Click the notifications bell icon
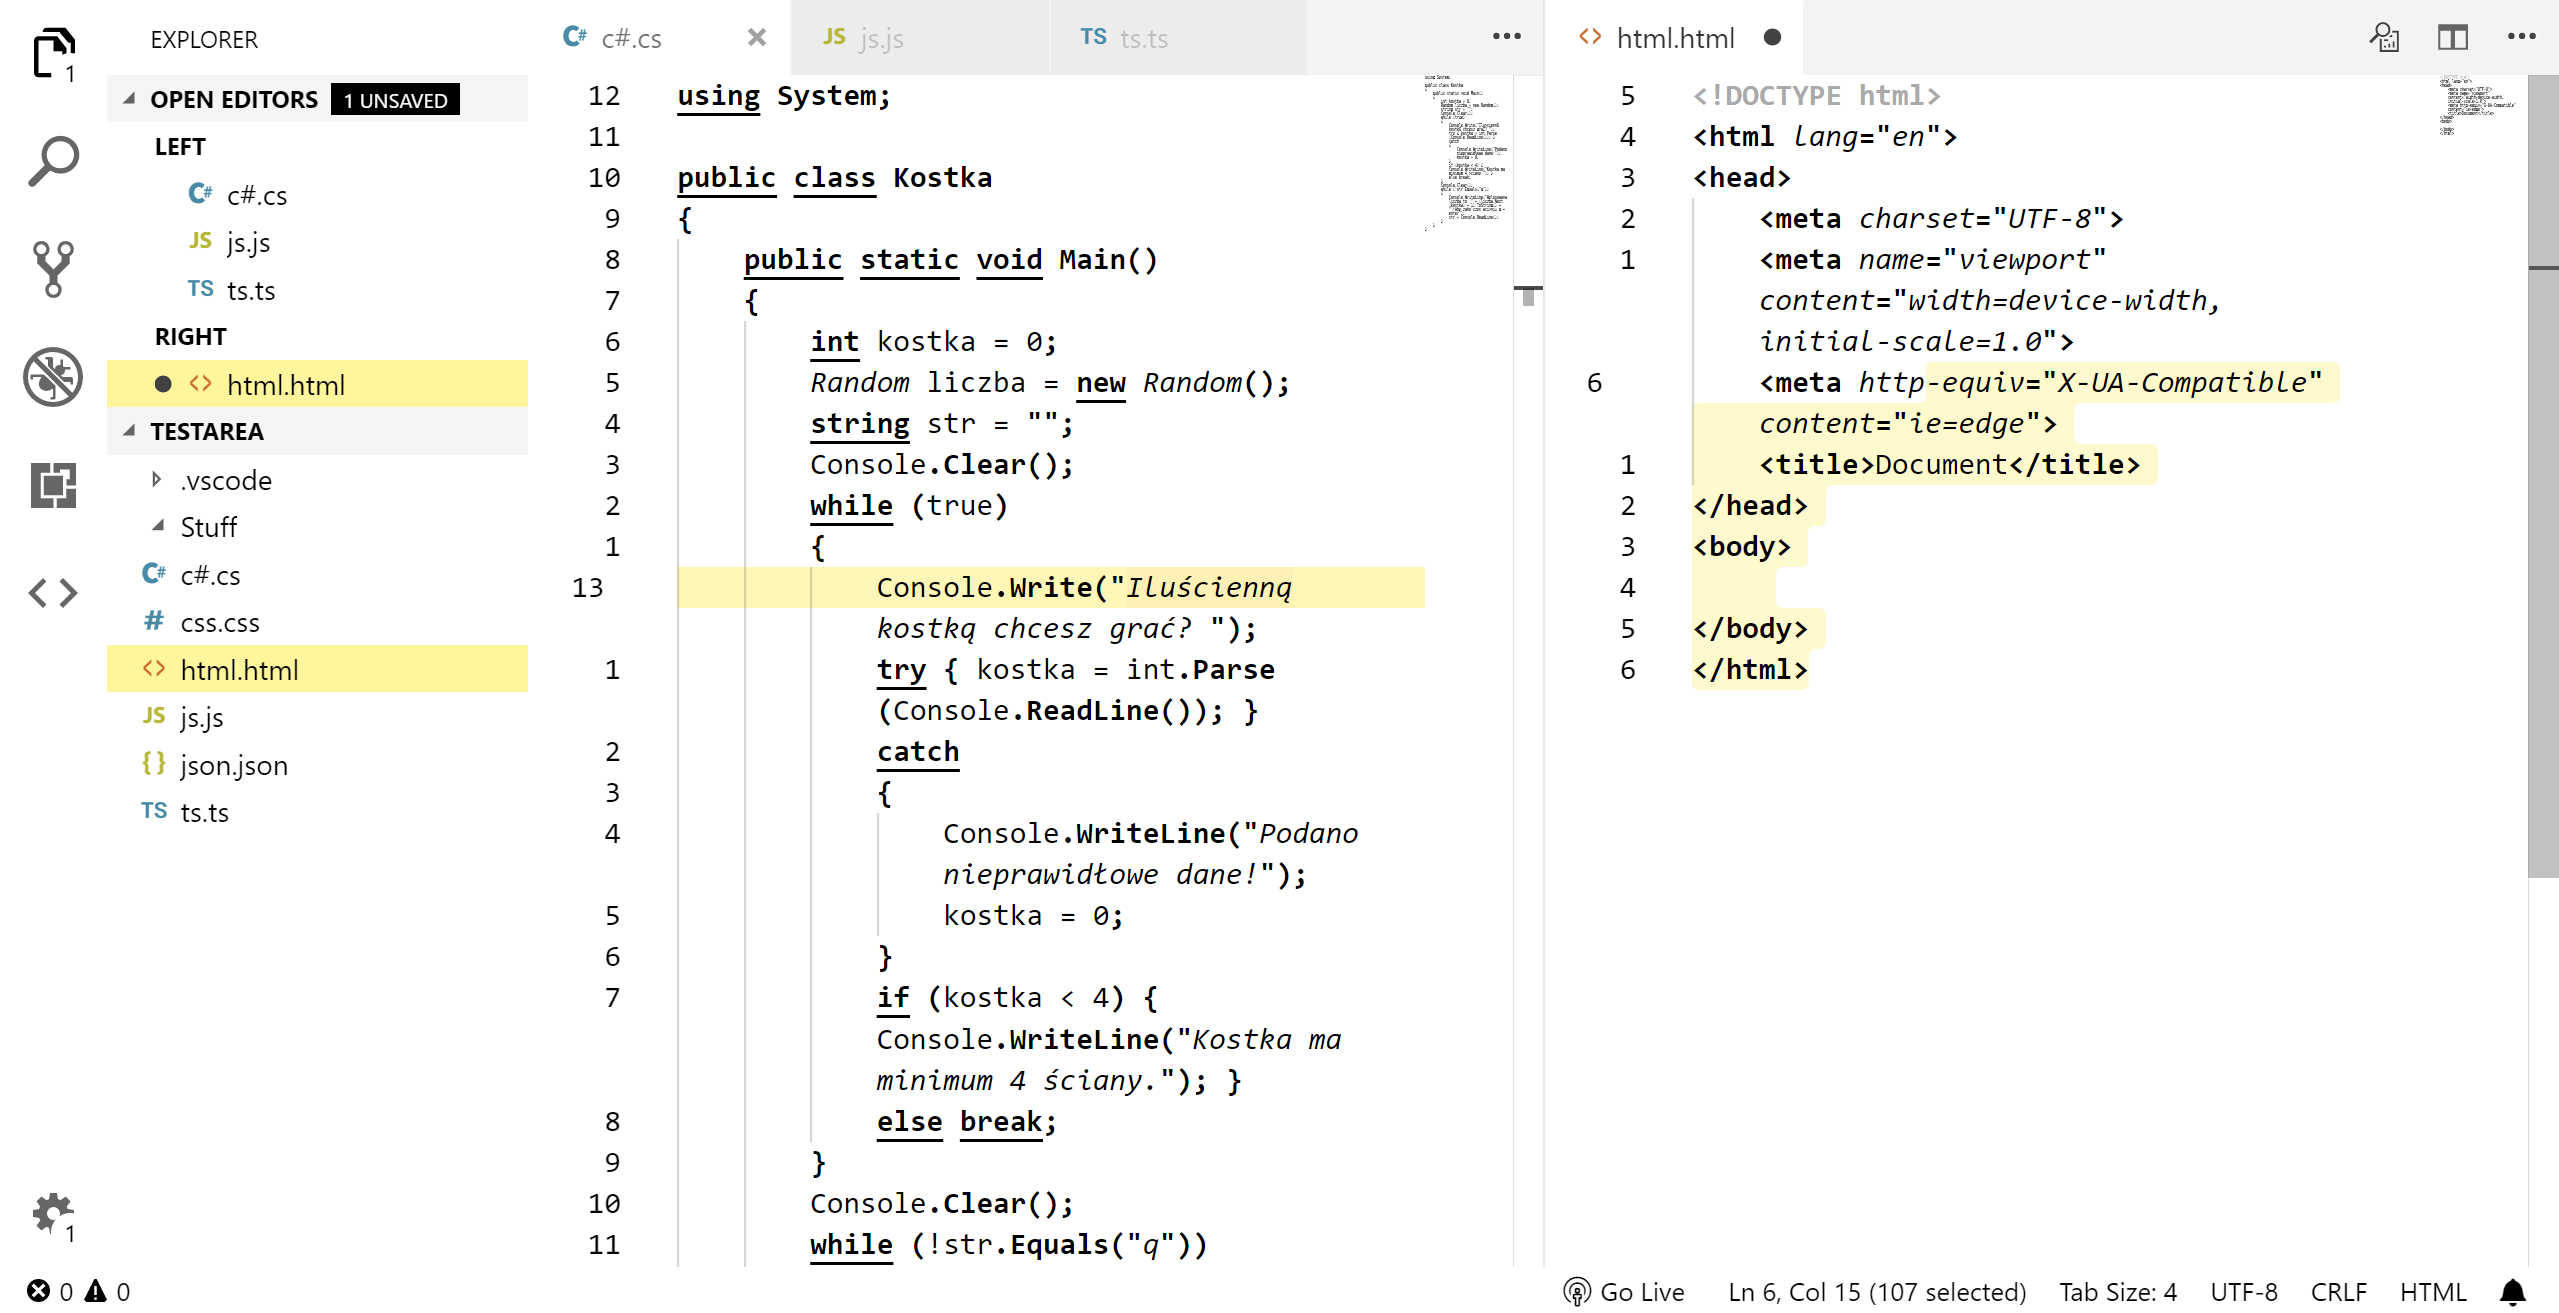Viewport: 2559px width, 1313px height. click(2513, 1292)
